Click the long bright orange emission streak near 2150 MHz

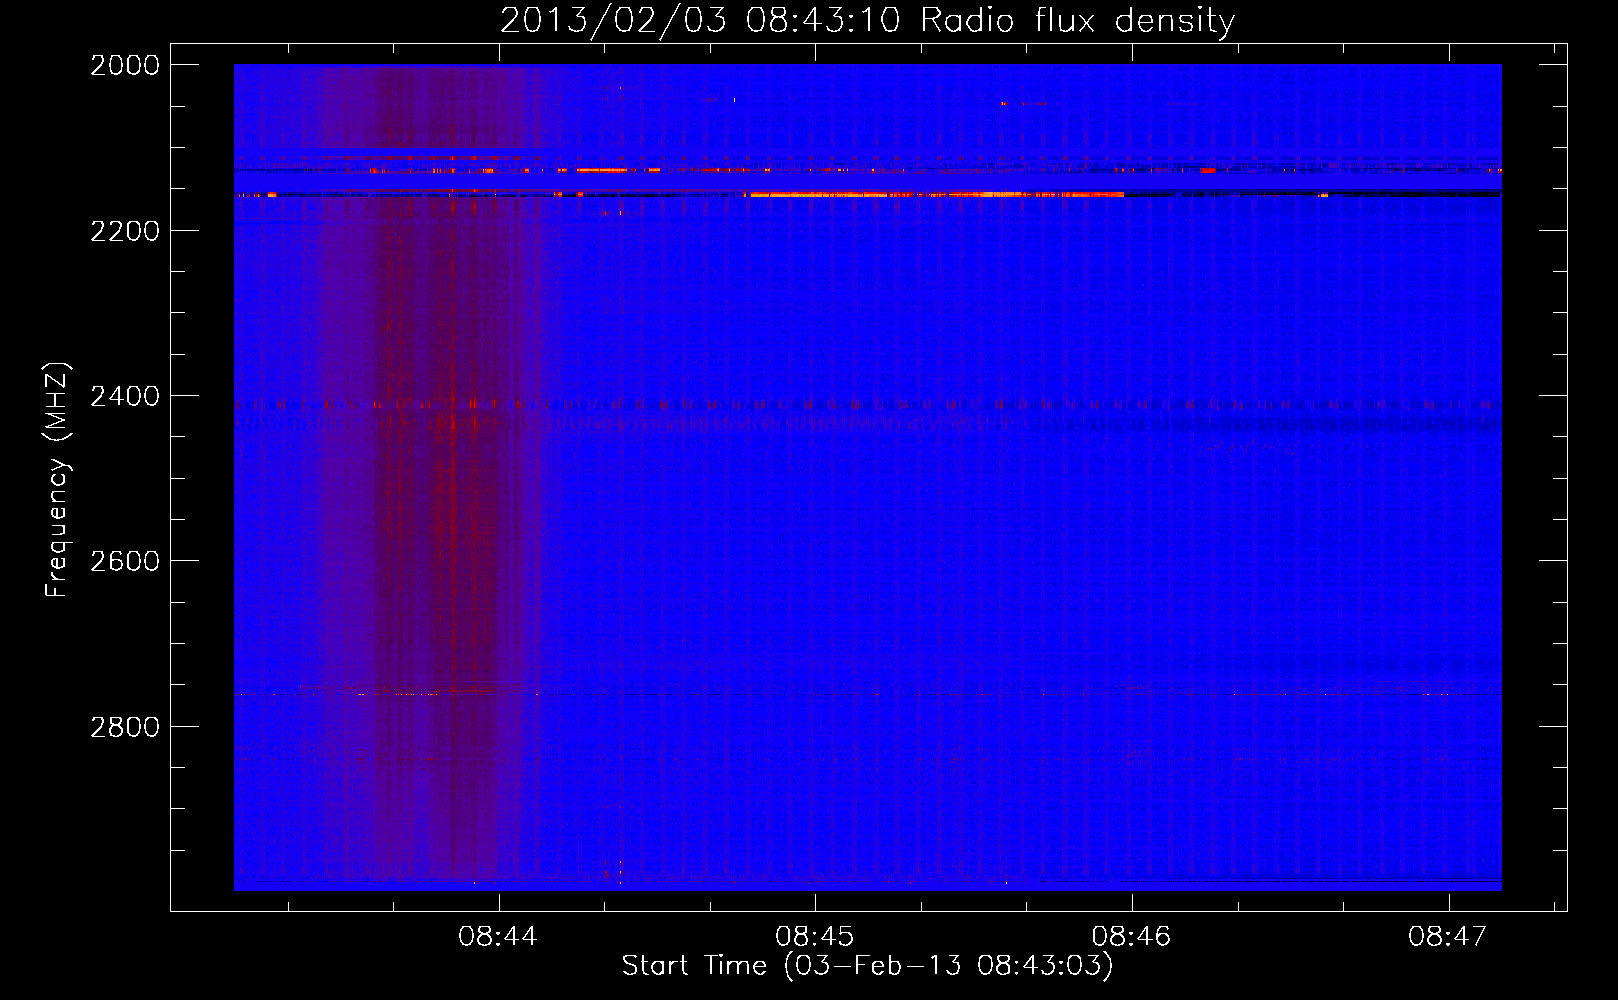point(936,195)
